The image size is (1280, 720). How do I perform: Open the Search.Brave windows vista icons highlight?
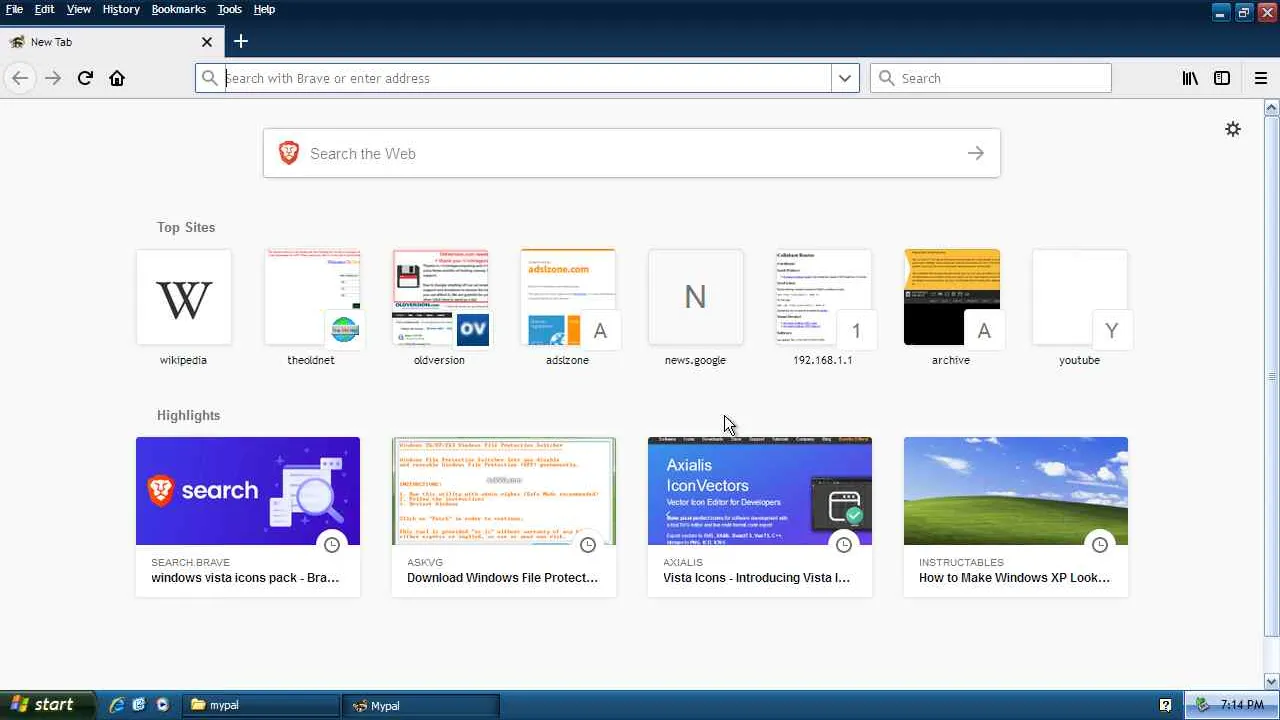248,517
